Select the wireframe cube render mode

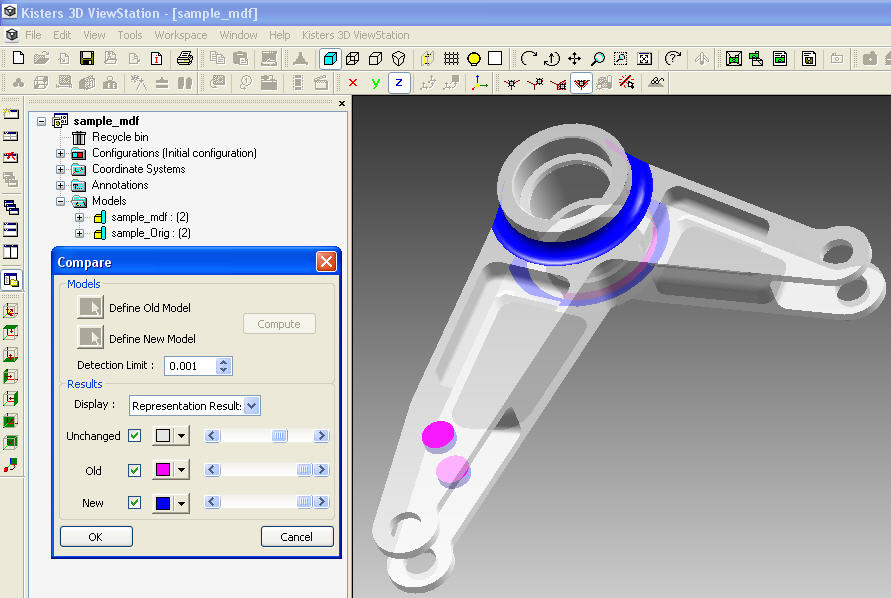pyautogui.click(x=353, y=58)
